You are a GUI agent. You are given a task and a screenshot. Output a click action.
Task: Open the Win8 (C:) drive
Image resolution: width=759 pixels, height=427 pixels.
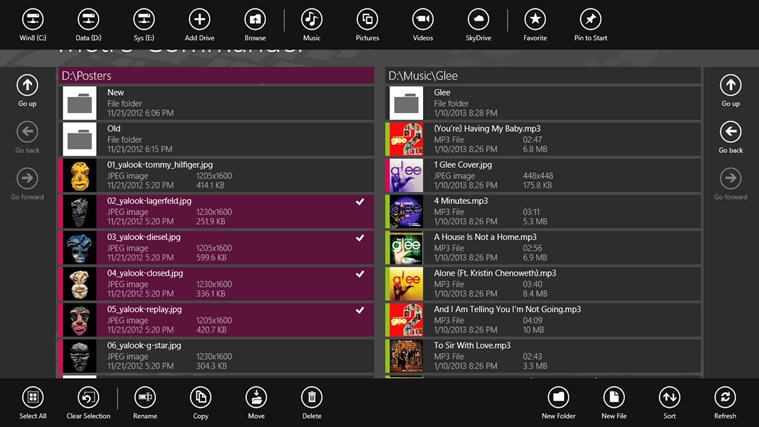pos(33,20)
